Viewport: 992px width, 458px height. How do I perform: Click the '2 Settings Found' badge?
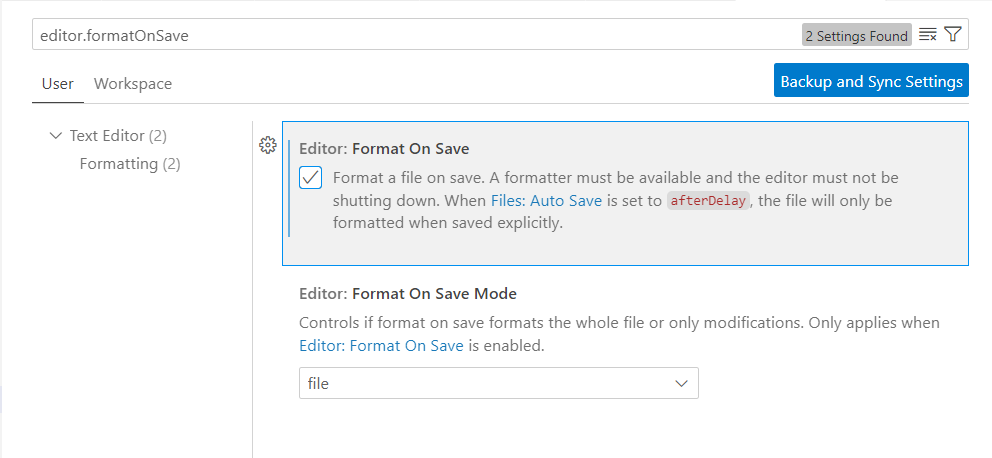856,35
